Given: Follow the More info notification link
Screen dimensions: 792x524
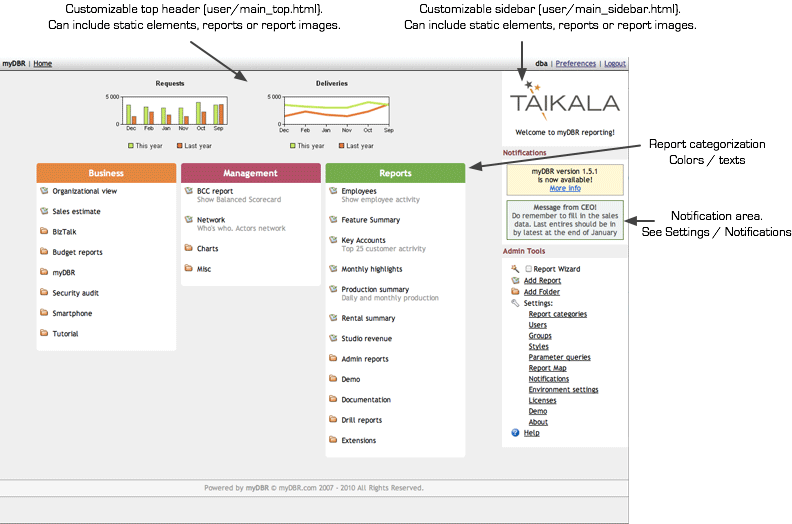Looking at the screenshot, I should click(x=565, y=188).
